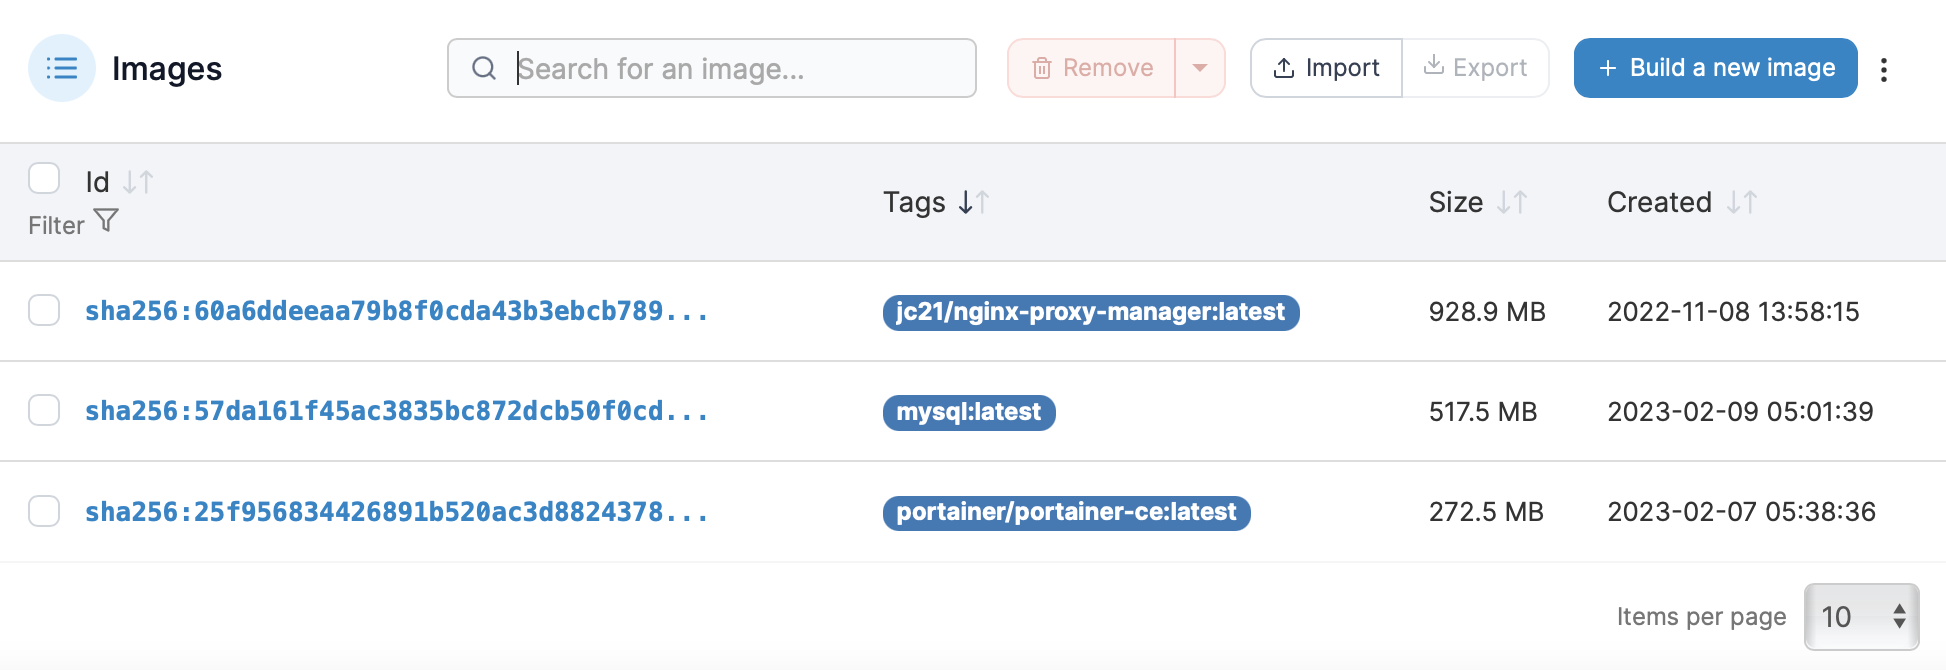The height and width of the screenshot is (670, 1946).
Task: Select the portainer-ce image checkbox
Action: tap(44, 511)
